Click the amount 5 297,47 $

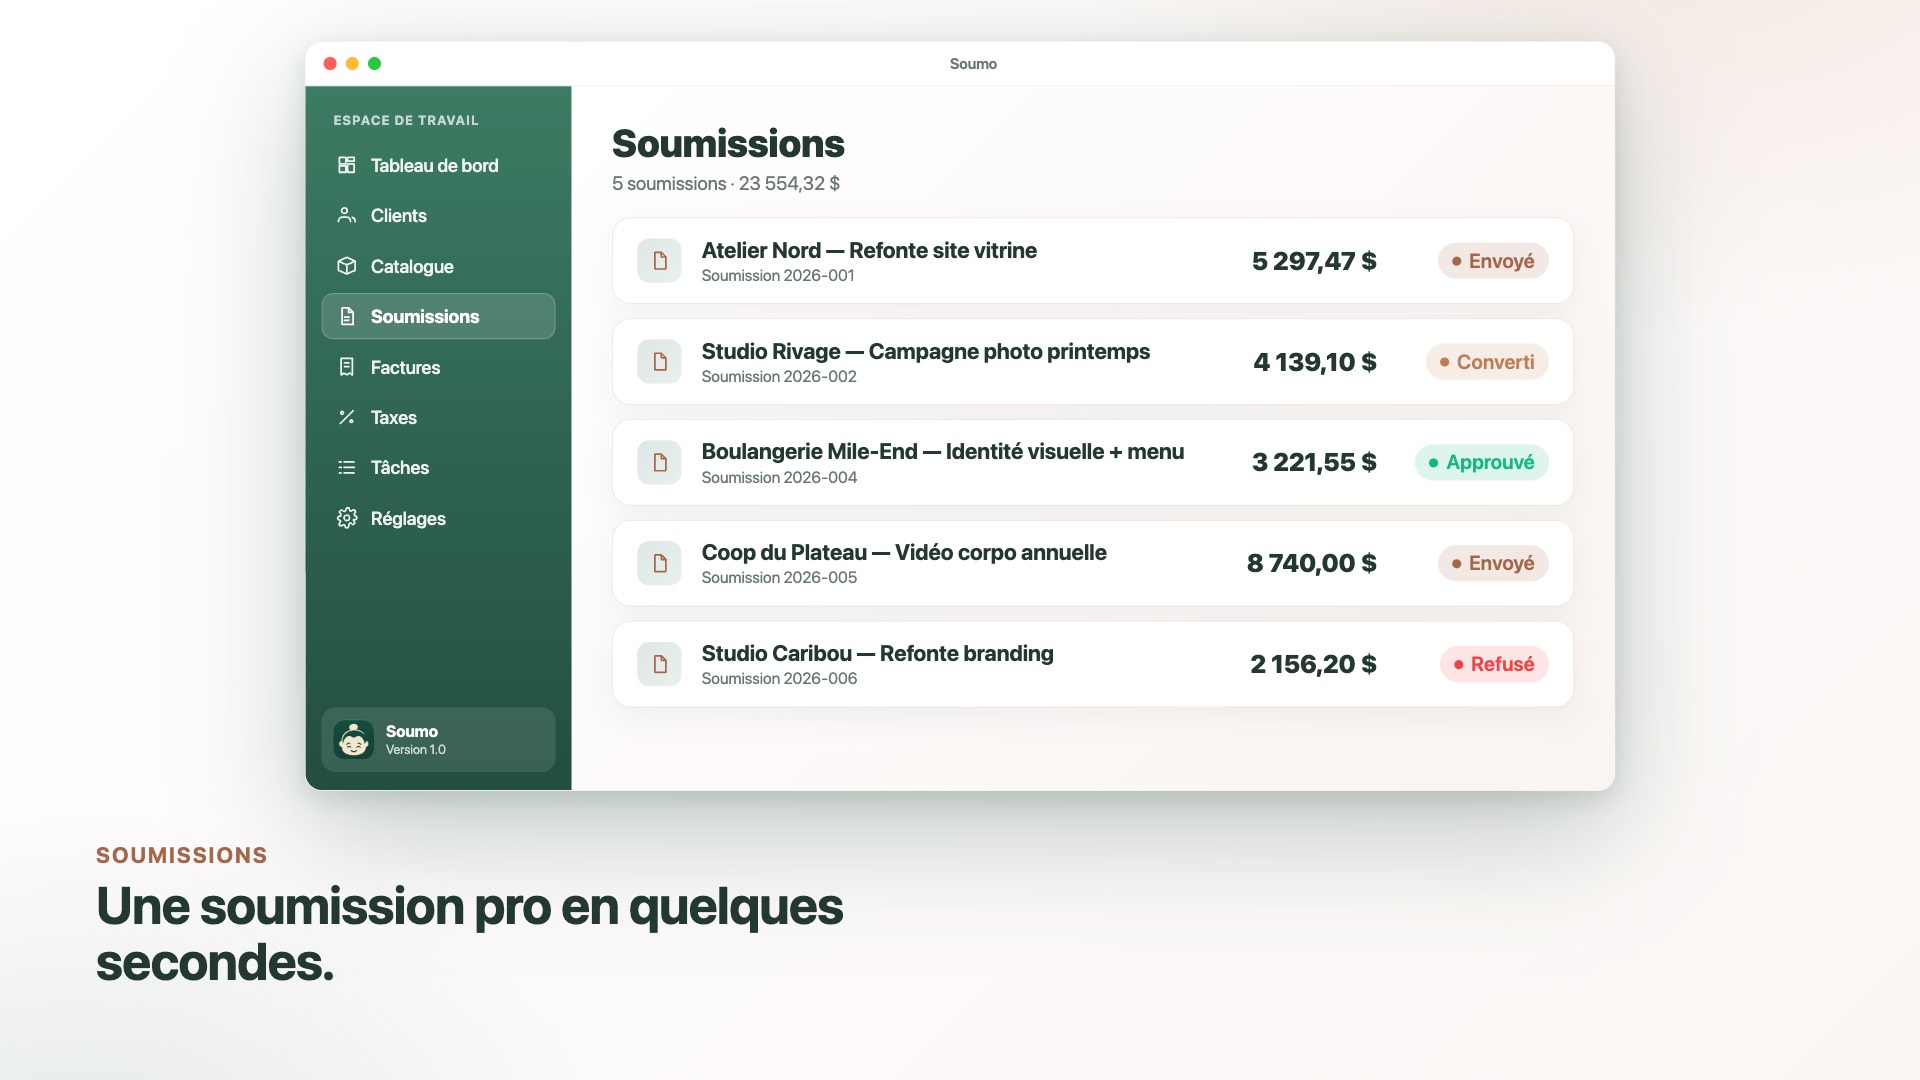pos(1314,261)
